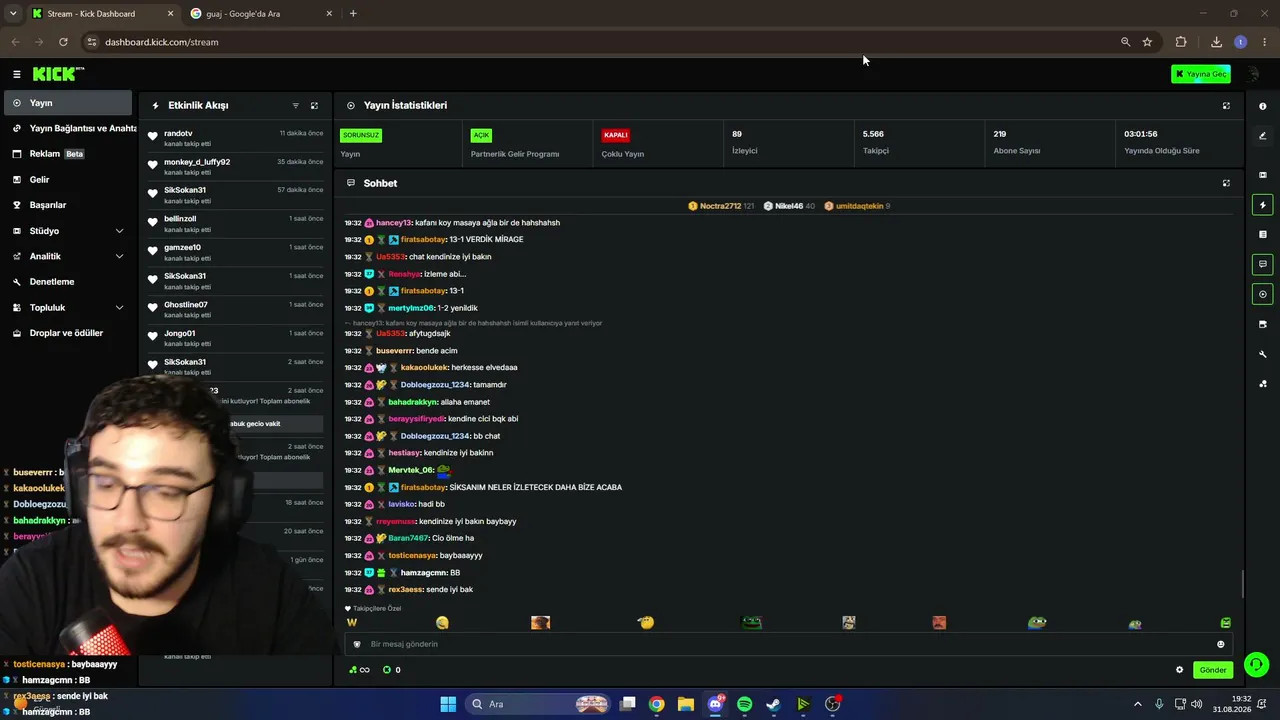Select Yayın in the sidebar
This screenshot has width=1280, height=720.
click(x=68, y=103)
